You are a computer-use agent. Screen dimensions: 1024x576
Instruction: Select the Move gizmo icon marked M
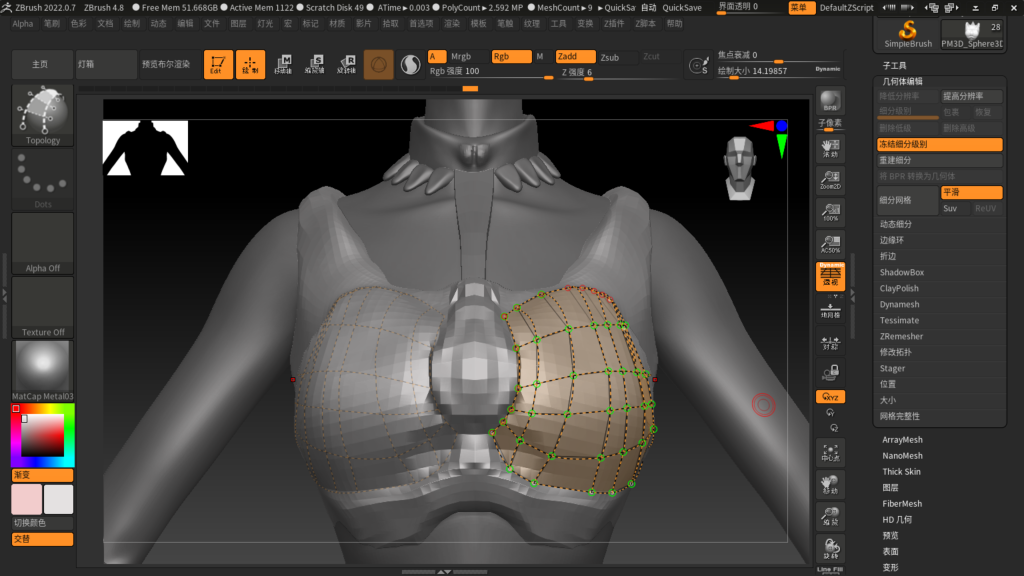(x=283, y=65)
